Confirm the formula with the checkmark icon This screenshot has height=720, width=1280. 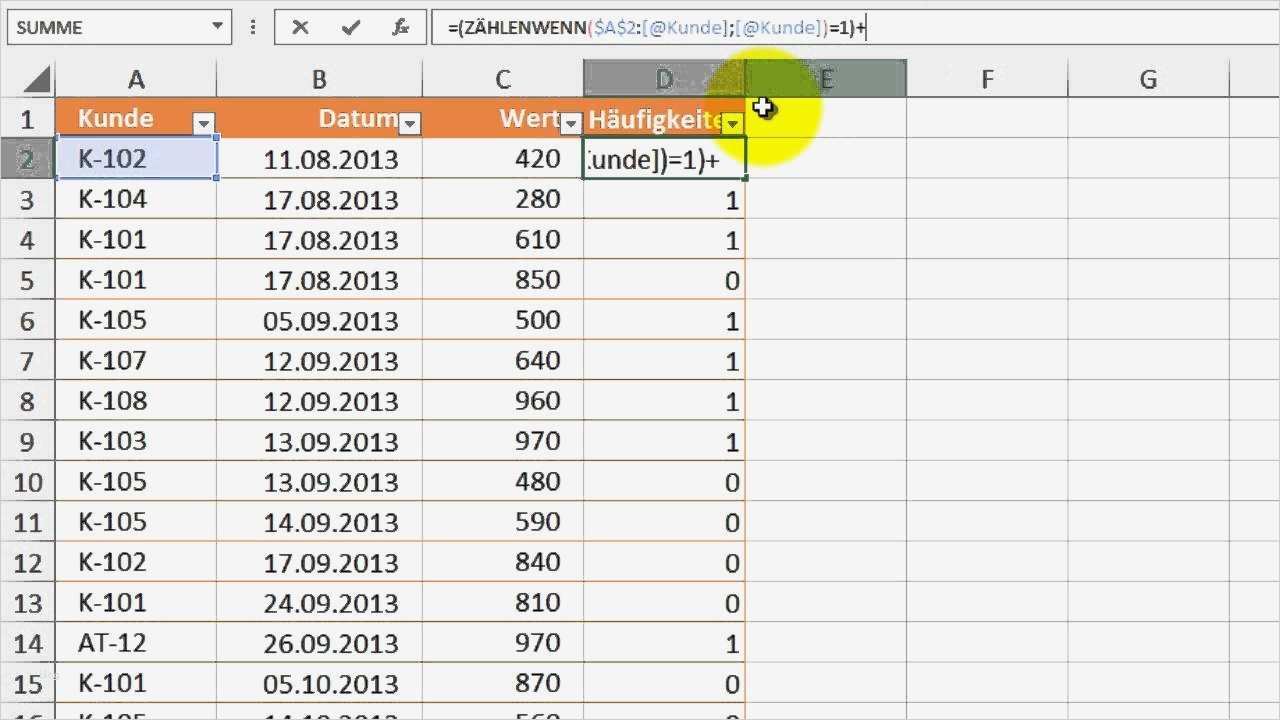(x=350, y=27)
